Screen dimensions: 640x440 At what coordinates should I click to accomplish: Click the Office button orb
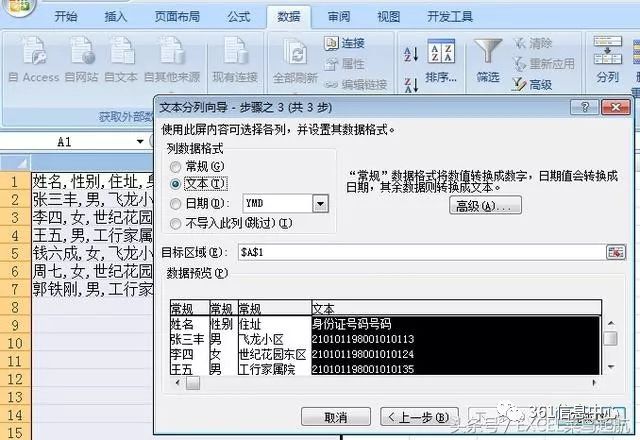[18, 7]
